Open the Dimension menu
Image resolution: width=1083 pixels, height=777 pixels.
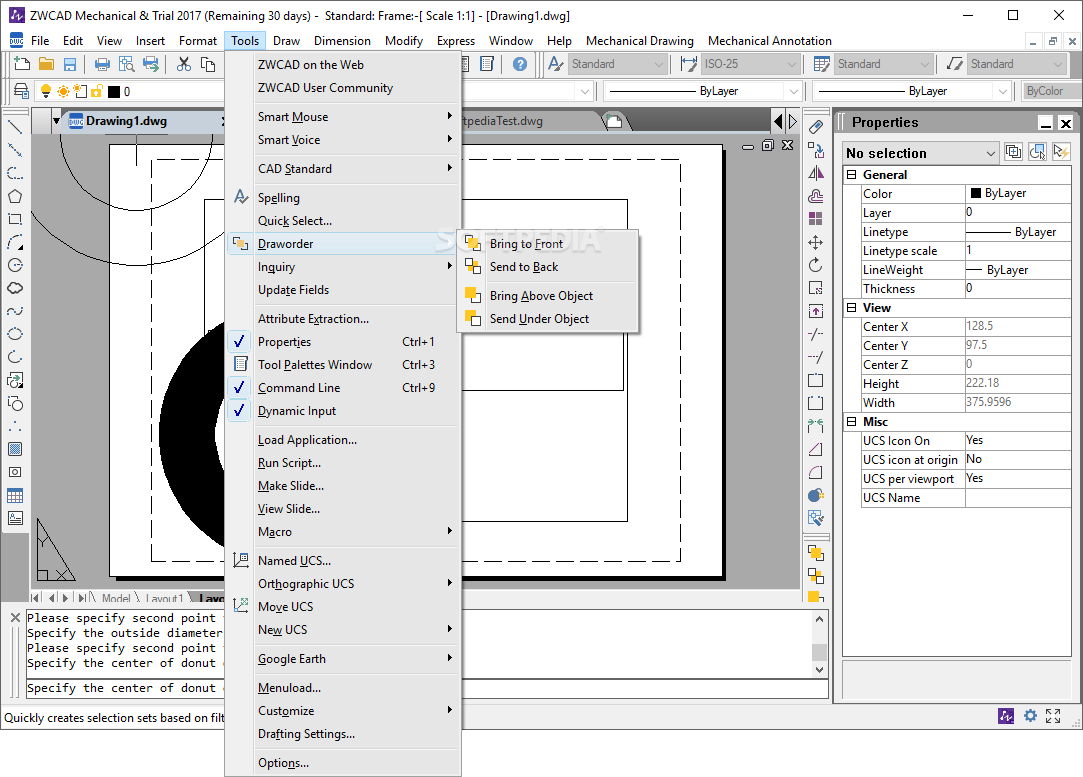click(342, 41)
